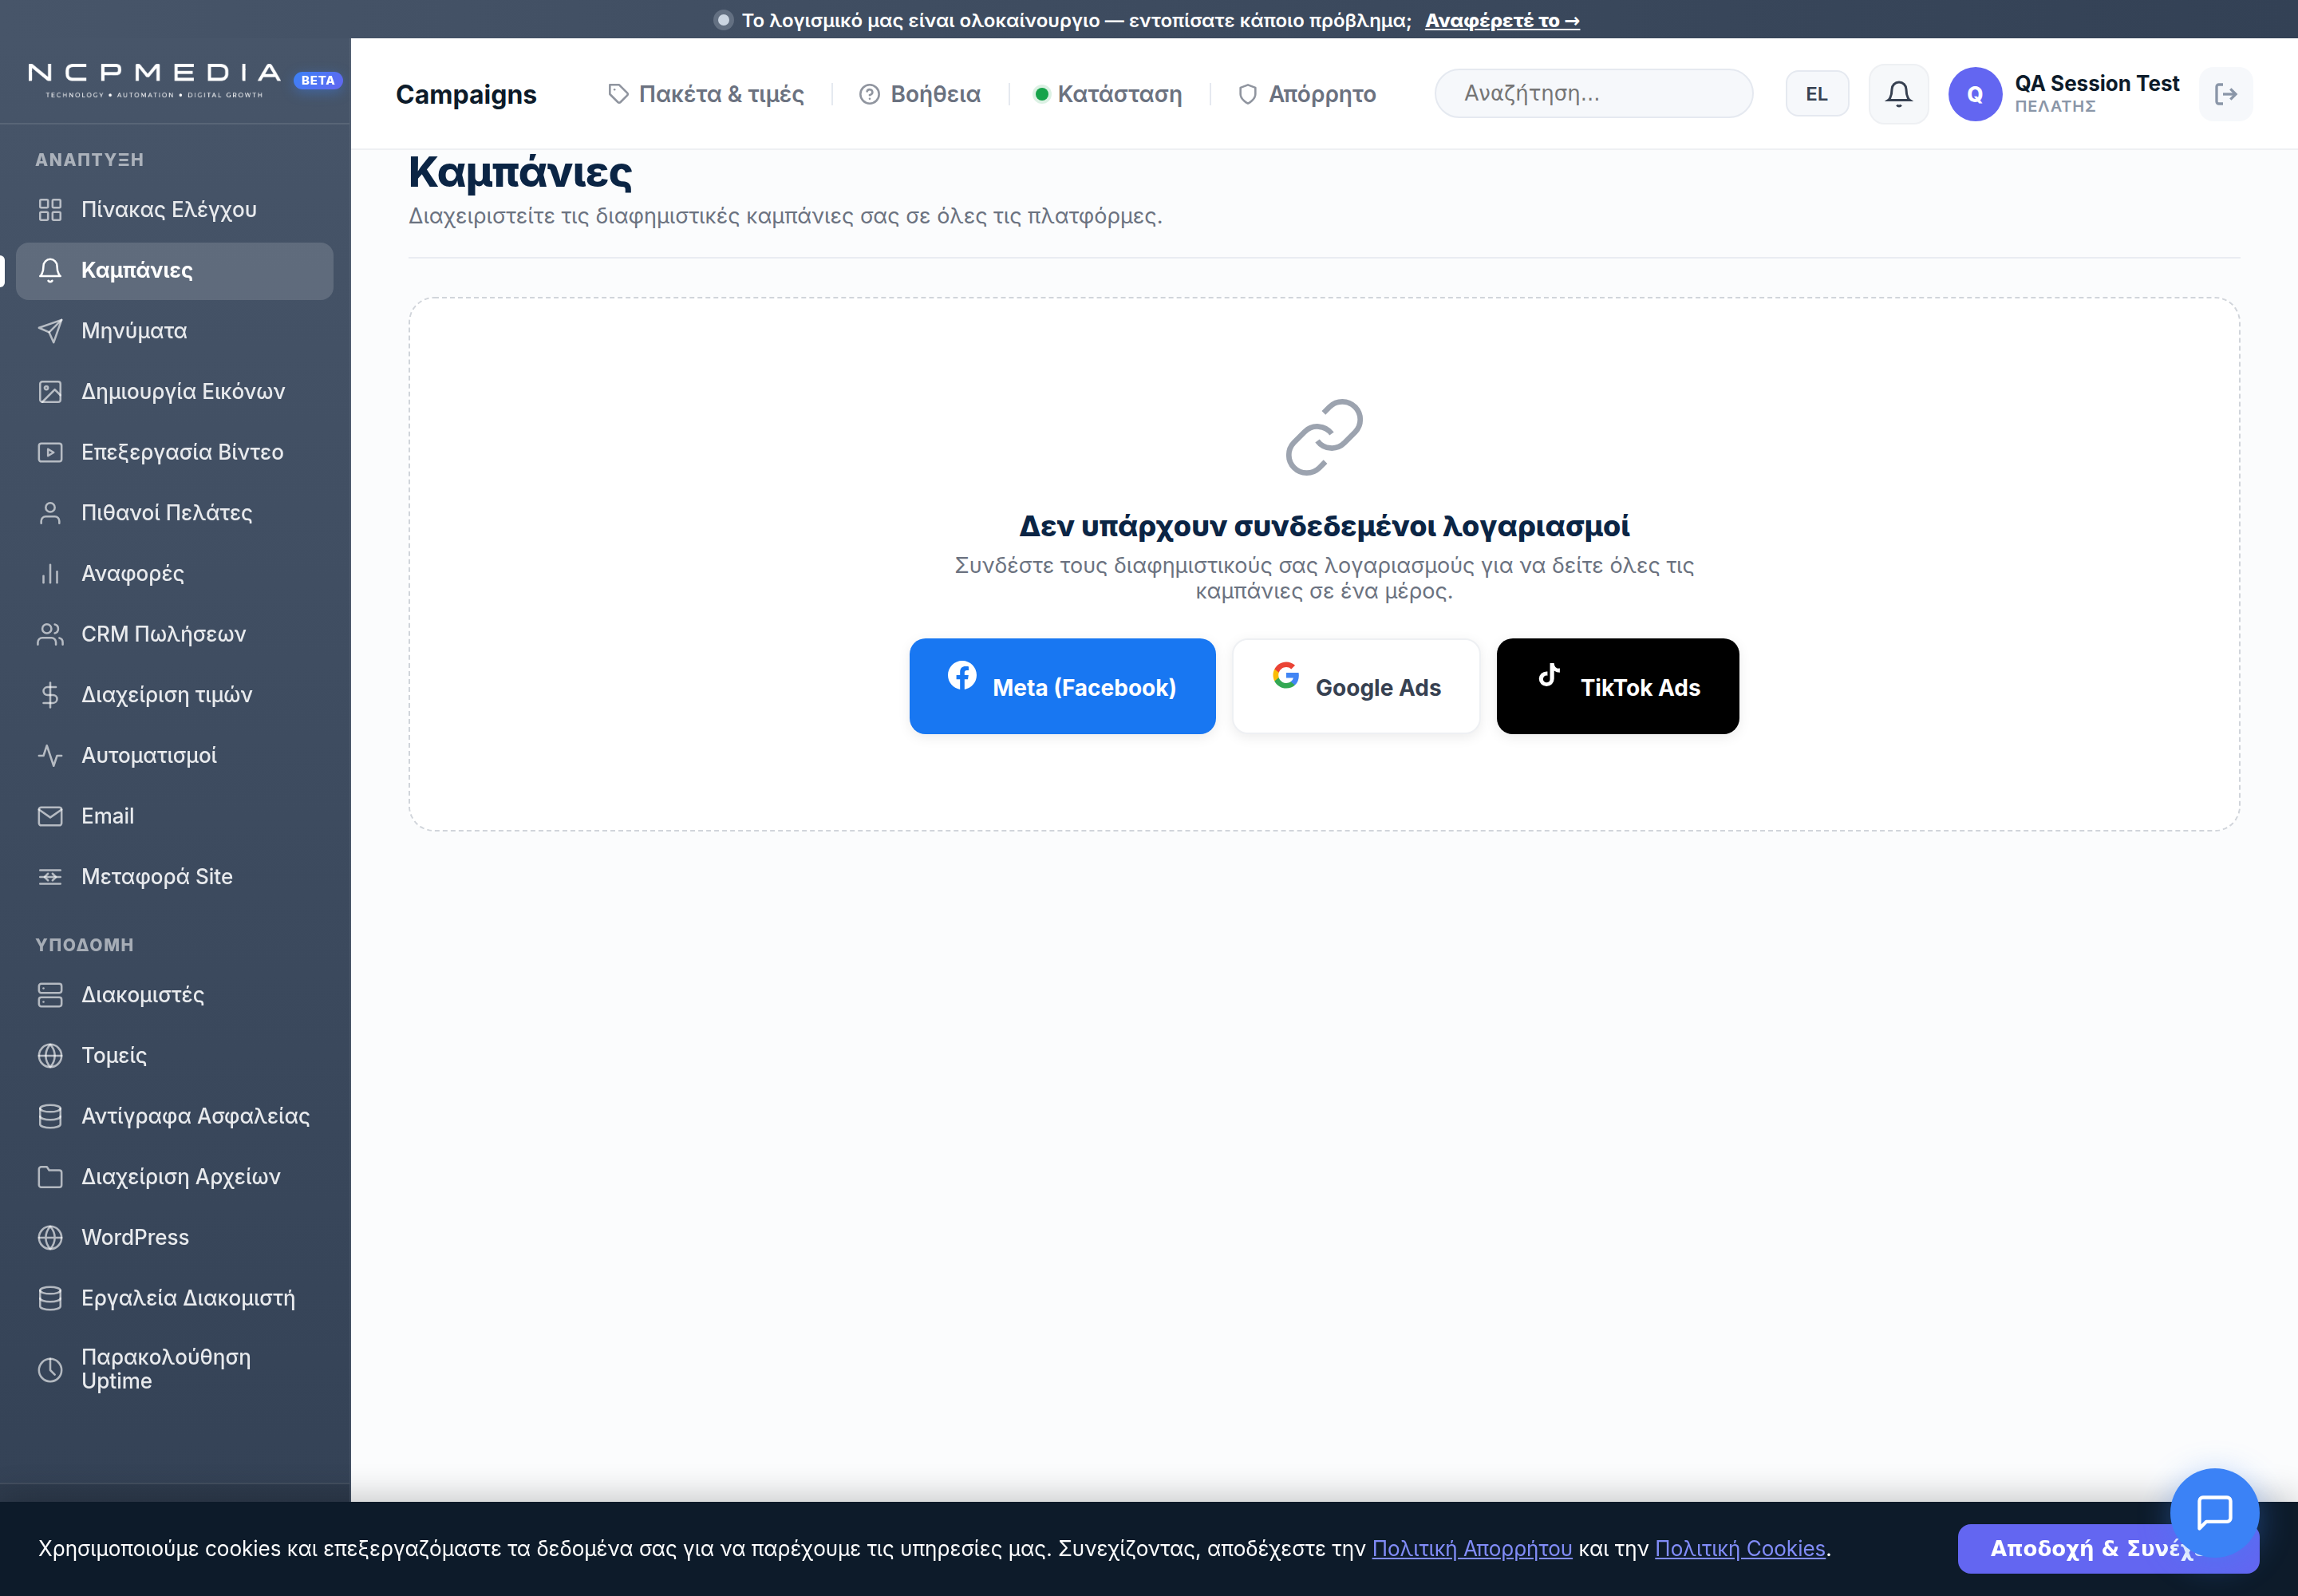Click the database icon for Εργαλεία Διακομιστή
This screenshot has width=2298, height=1596.
coord(50,1298)
